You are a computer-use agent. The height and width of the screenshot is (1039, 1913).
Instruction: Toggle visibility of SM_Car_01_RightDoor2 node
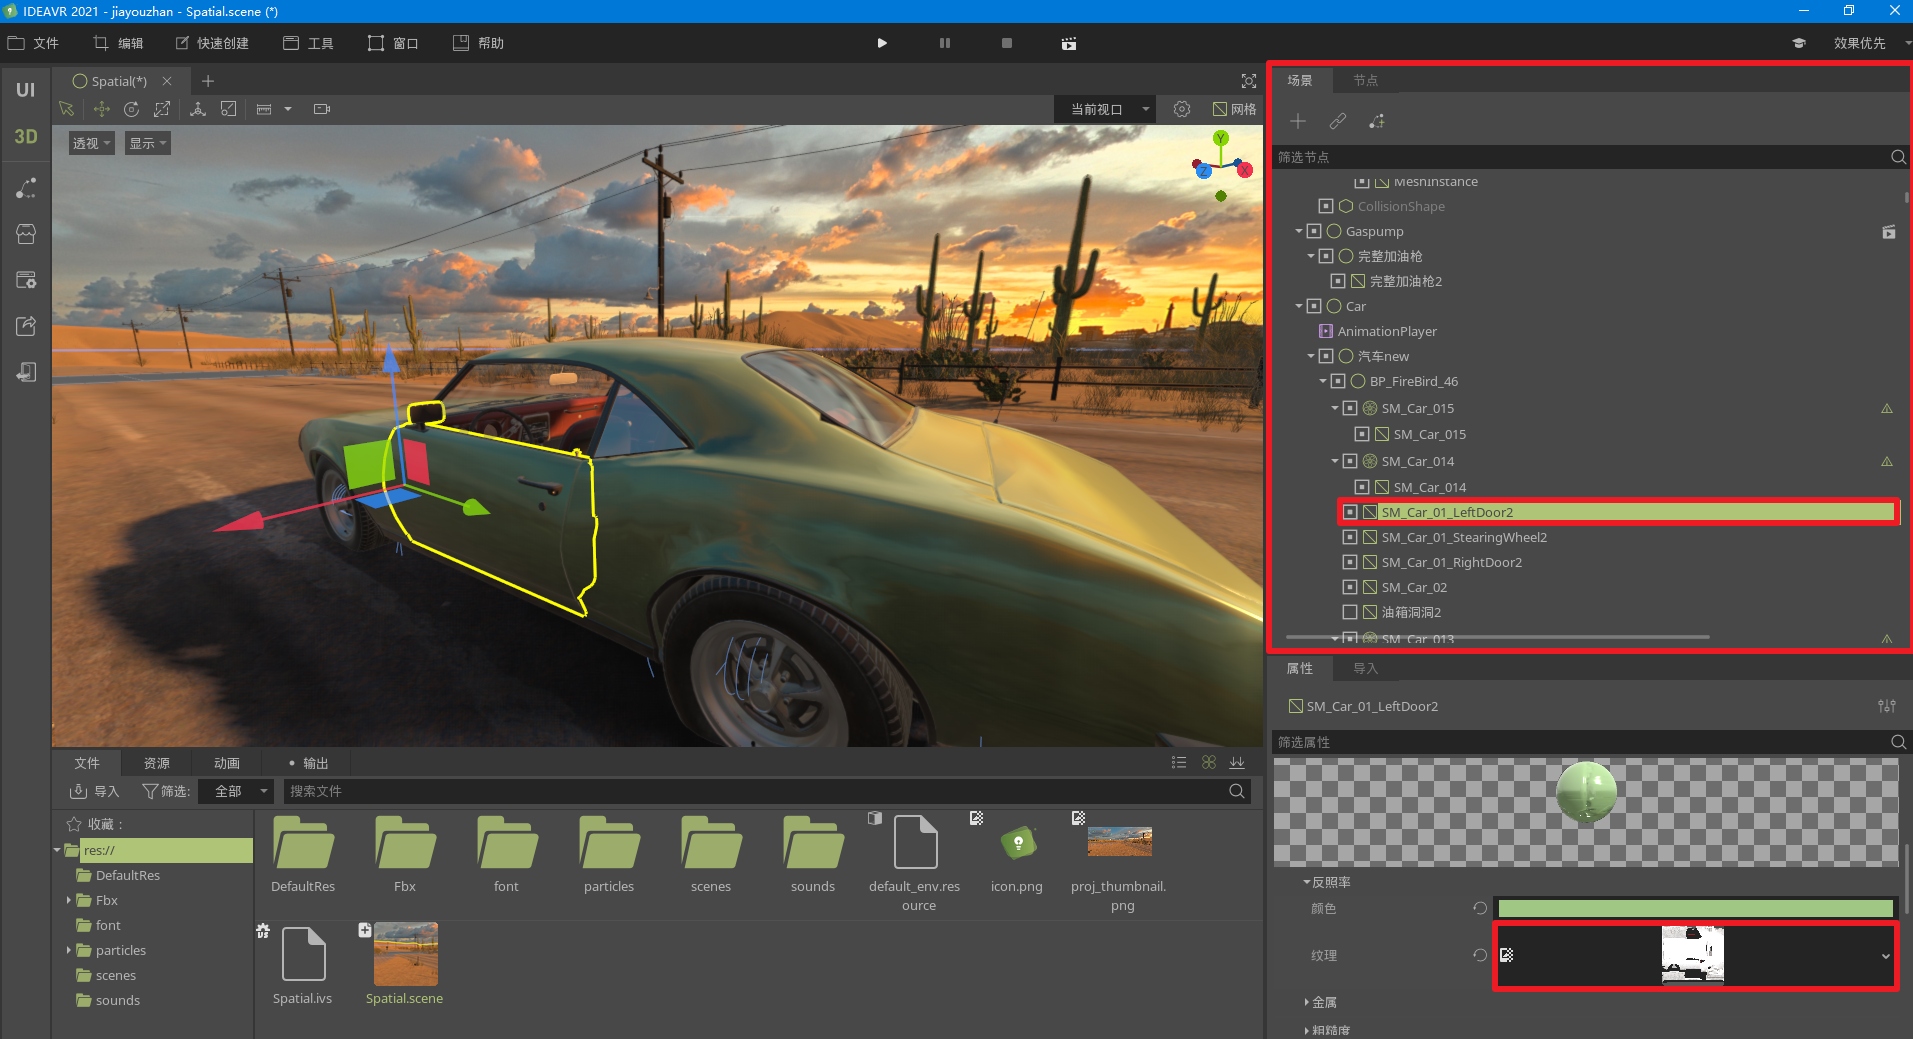click(1350, 563)
